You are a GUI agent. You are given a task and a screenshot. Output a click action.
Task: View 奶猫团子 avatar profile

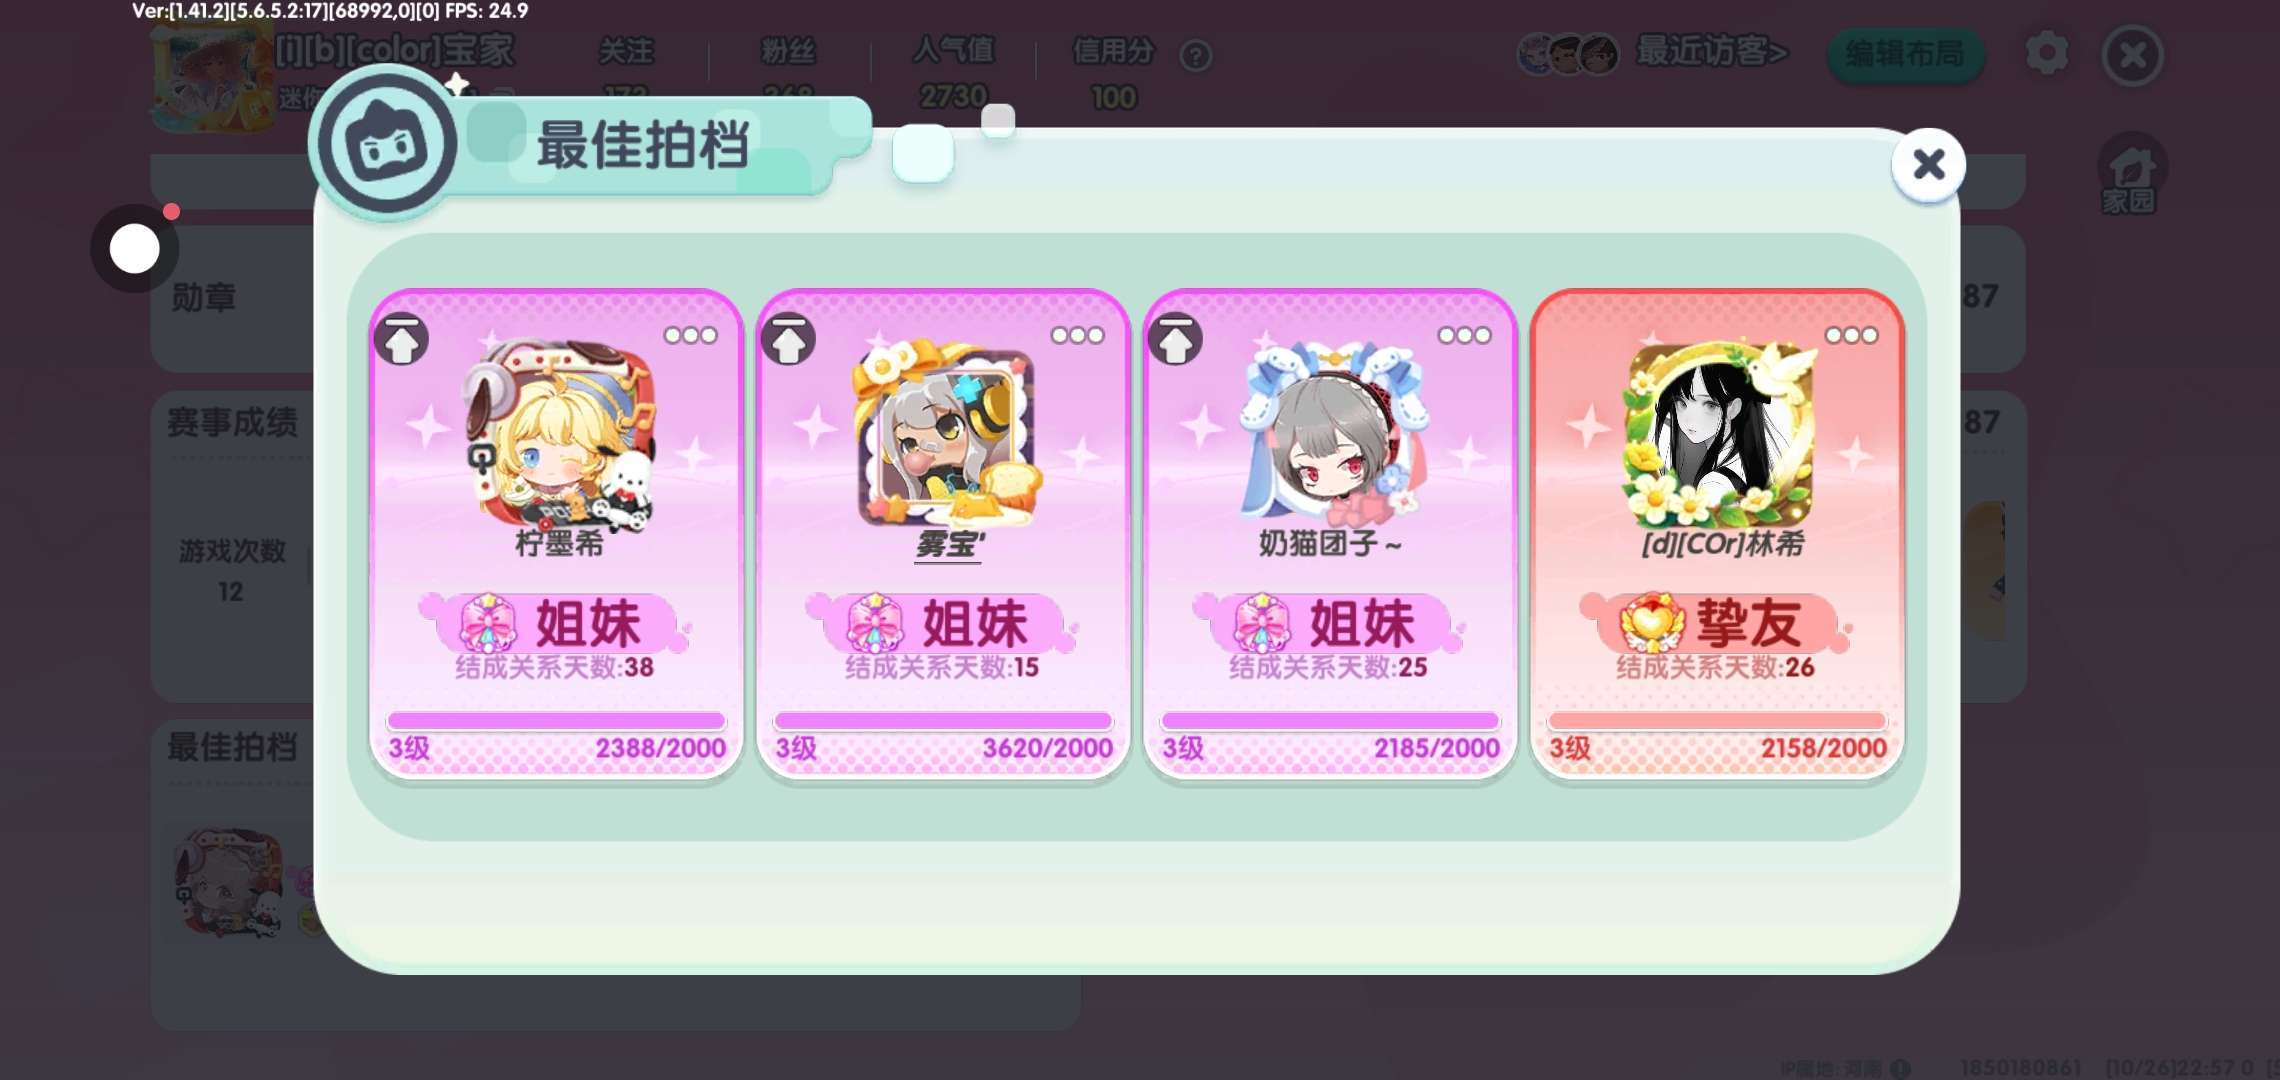(x=1330, y=434)
